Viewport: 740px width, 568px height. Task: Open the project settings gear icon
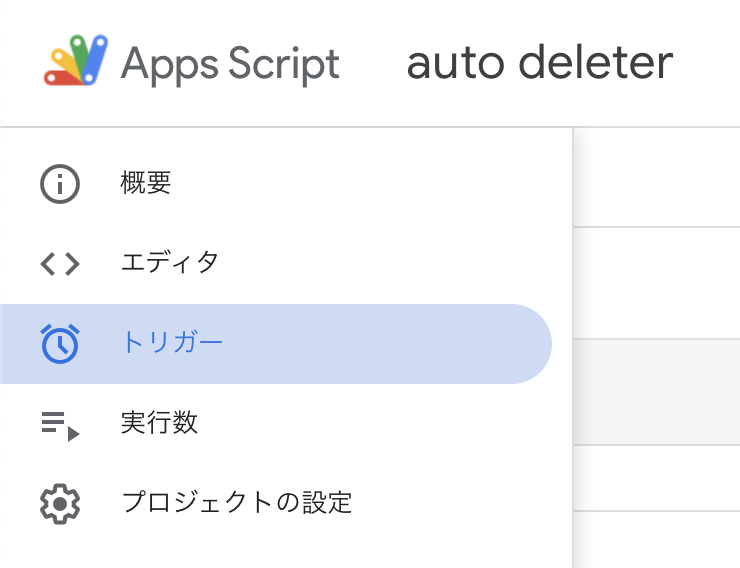pyautogui.click(x=60, y=503)
